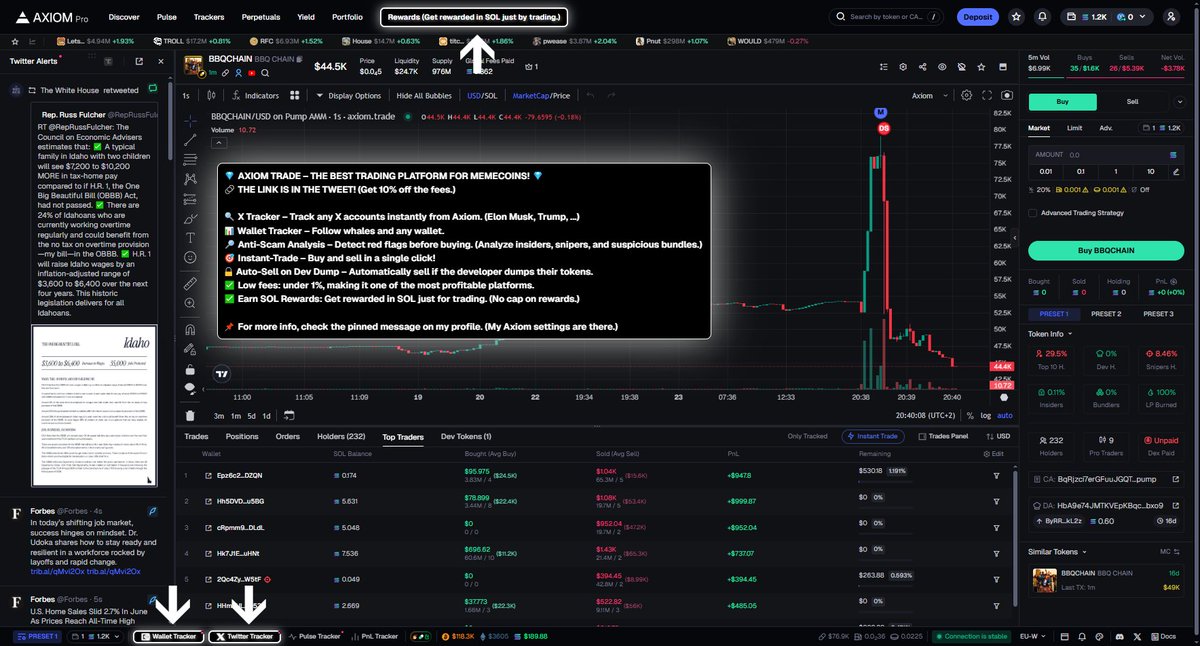
Task: Go to the Discover page
Action: point(124,17)
